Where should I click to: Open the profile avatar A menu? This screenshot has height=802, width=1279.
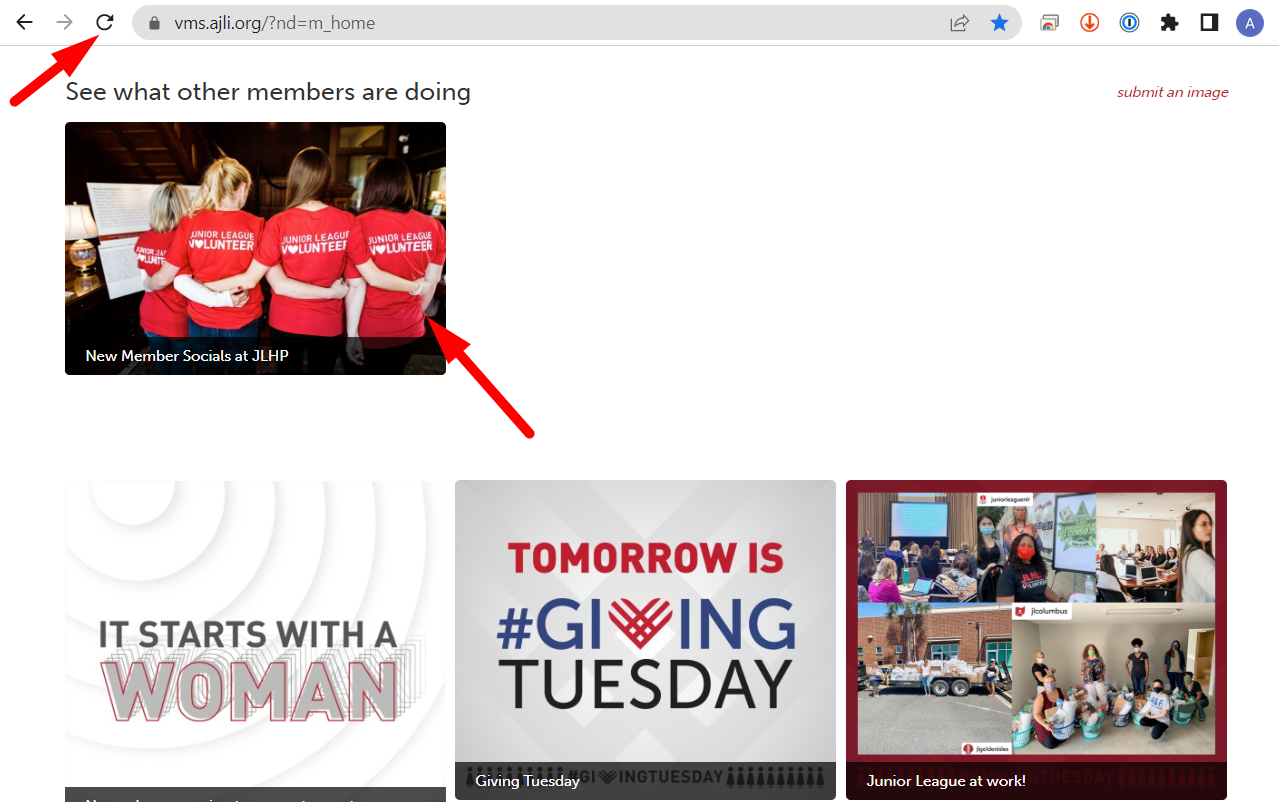[1249, 22]
